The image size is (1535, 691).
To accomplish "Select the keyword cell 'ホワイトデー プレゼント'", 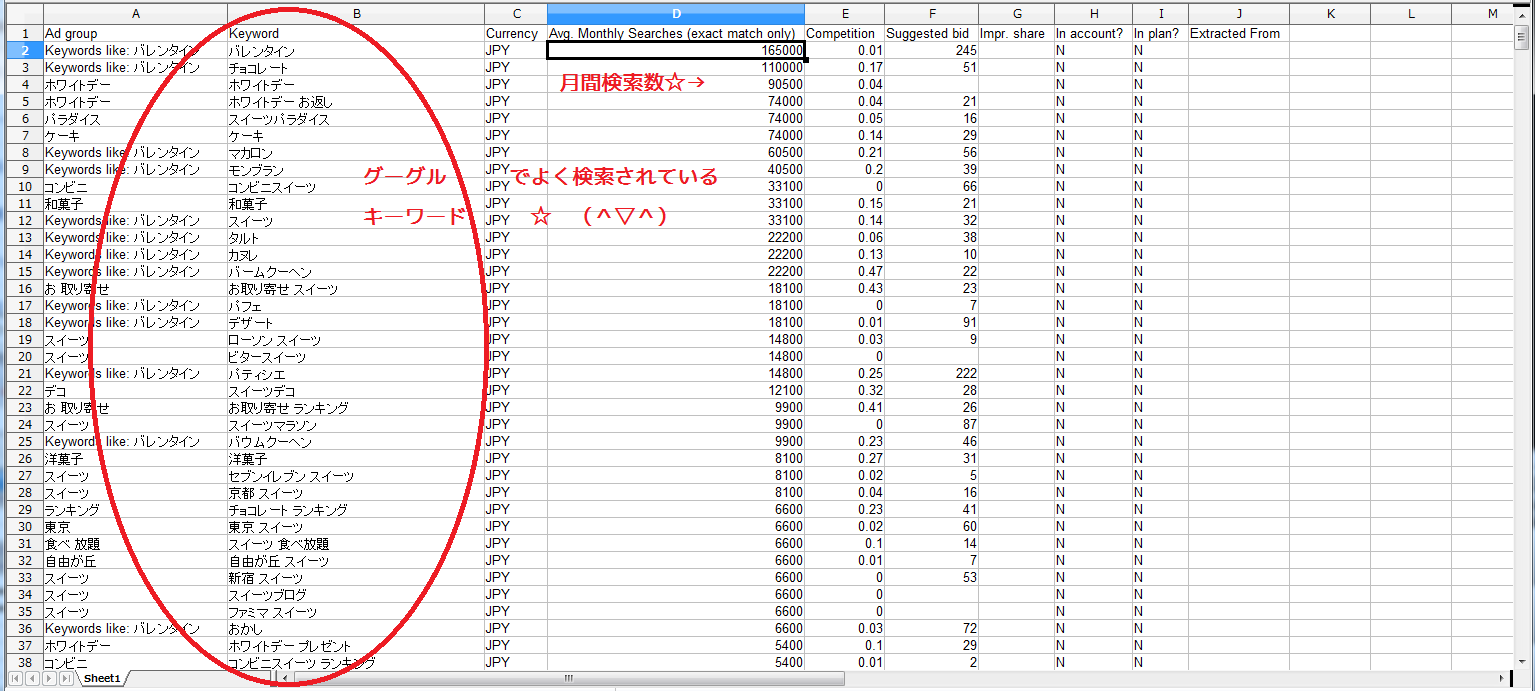I will (356, 645).
